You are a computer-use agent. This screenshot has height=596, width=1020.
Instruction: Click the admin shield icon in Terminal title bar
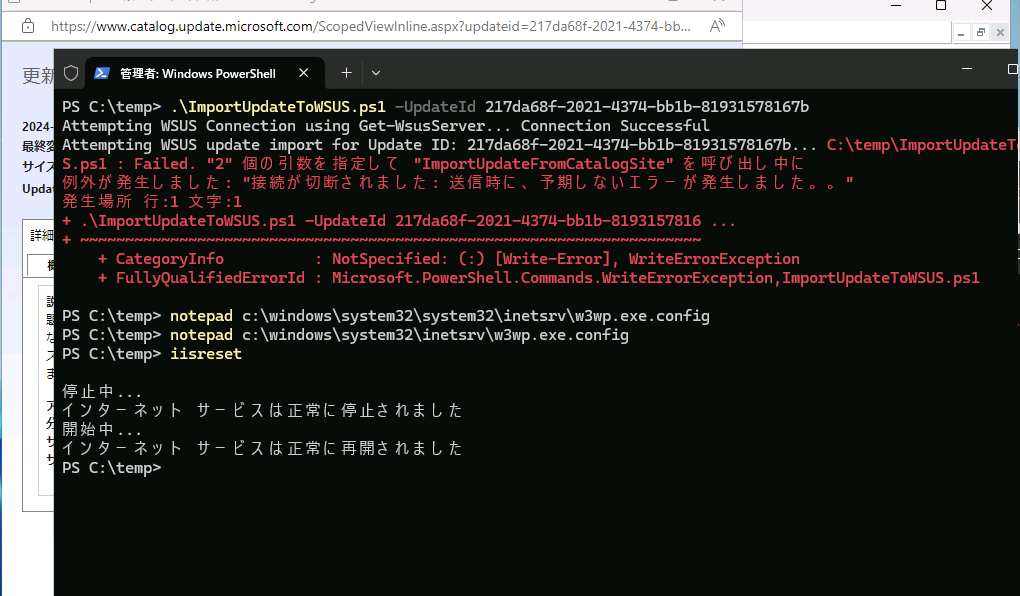pos(70,72)
